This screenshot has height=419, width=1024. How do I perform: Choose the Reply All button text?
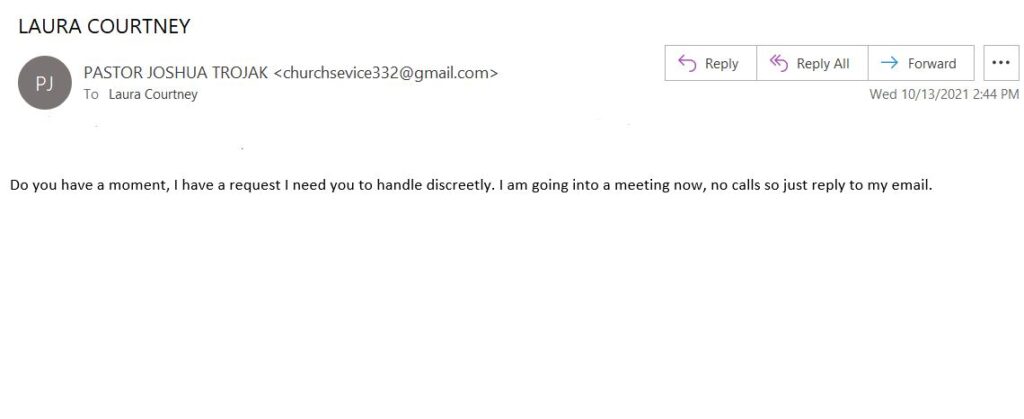point(823,64)
